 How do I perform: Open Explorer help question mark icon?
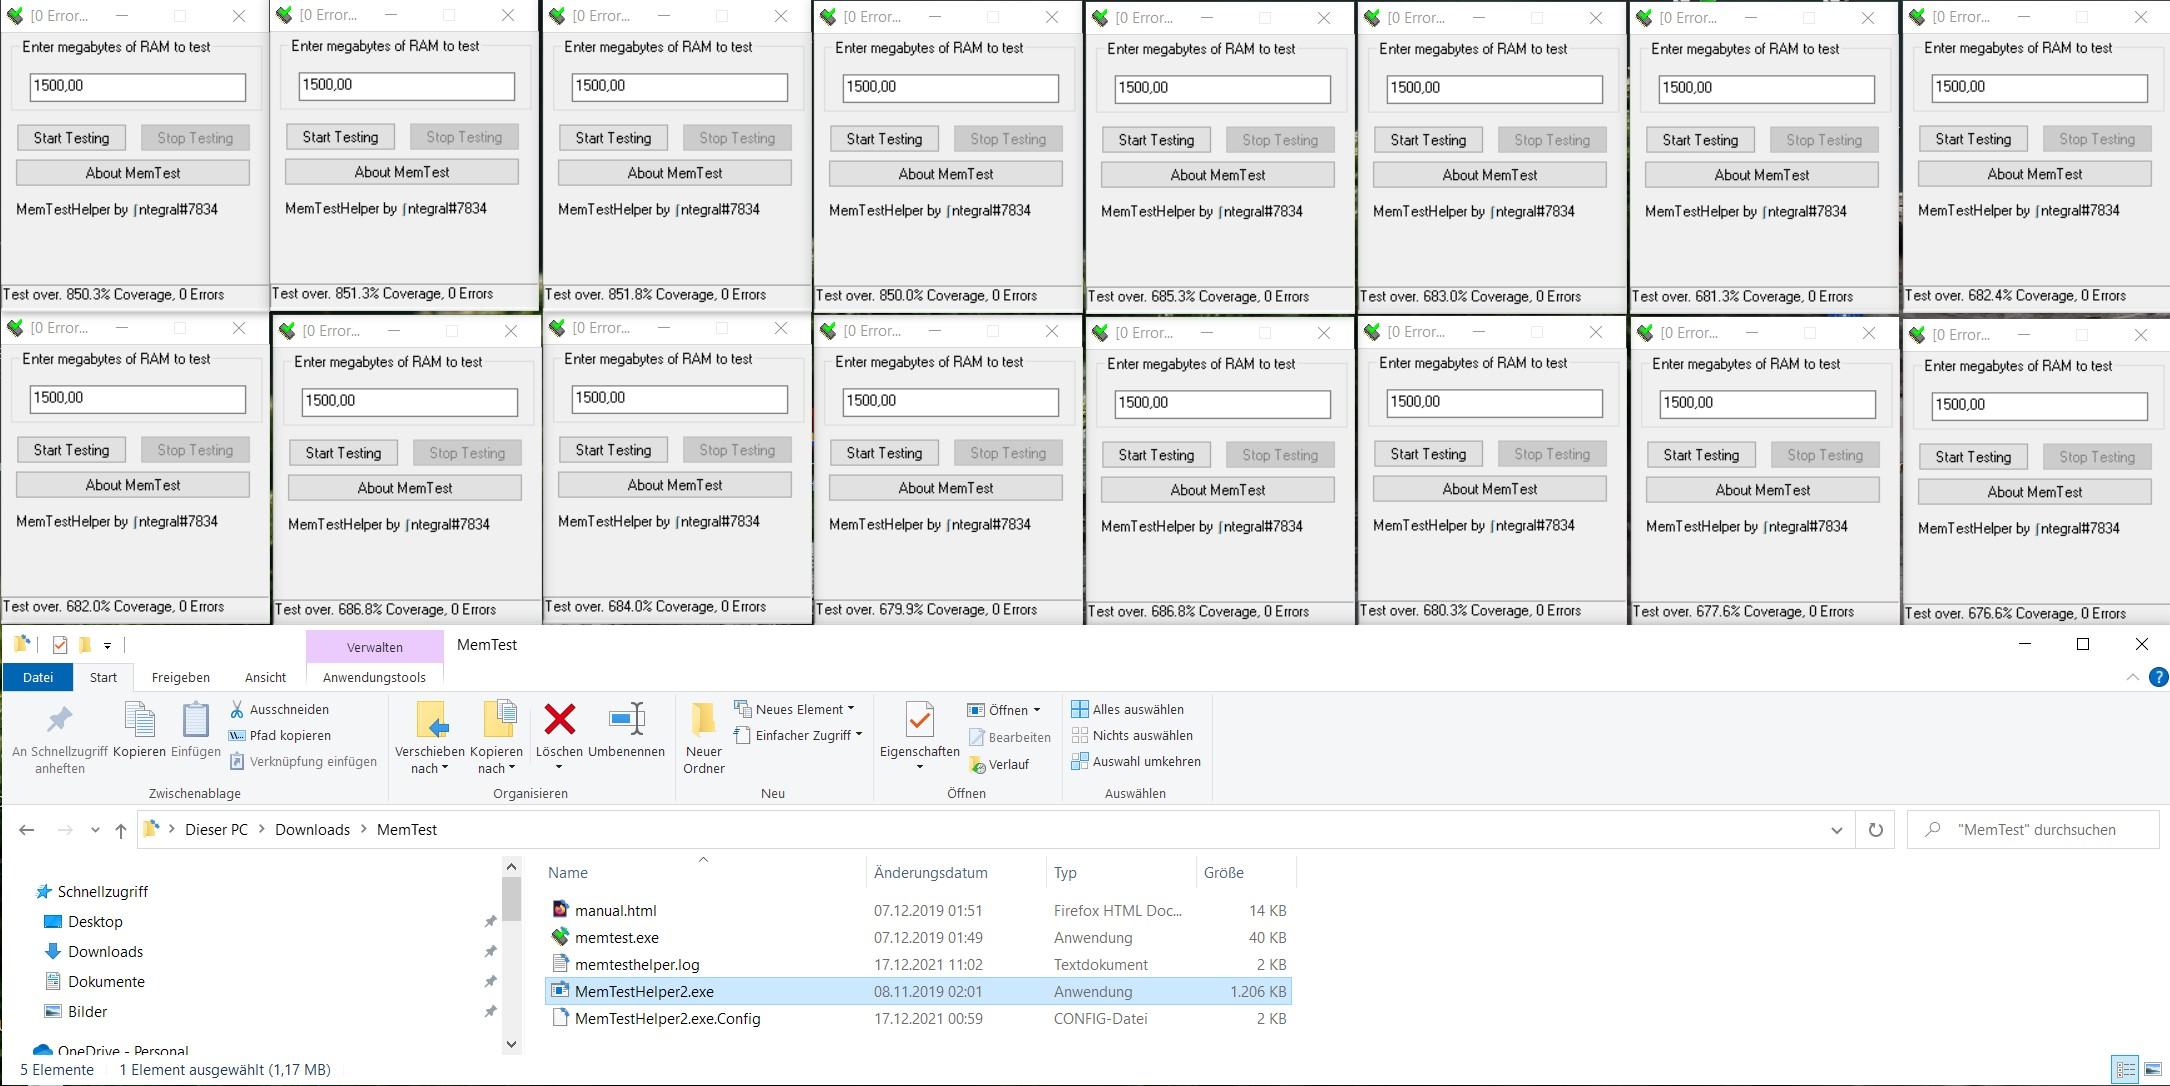(x=2158, y=678)
